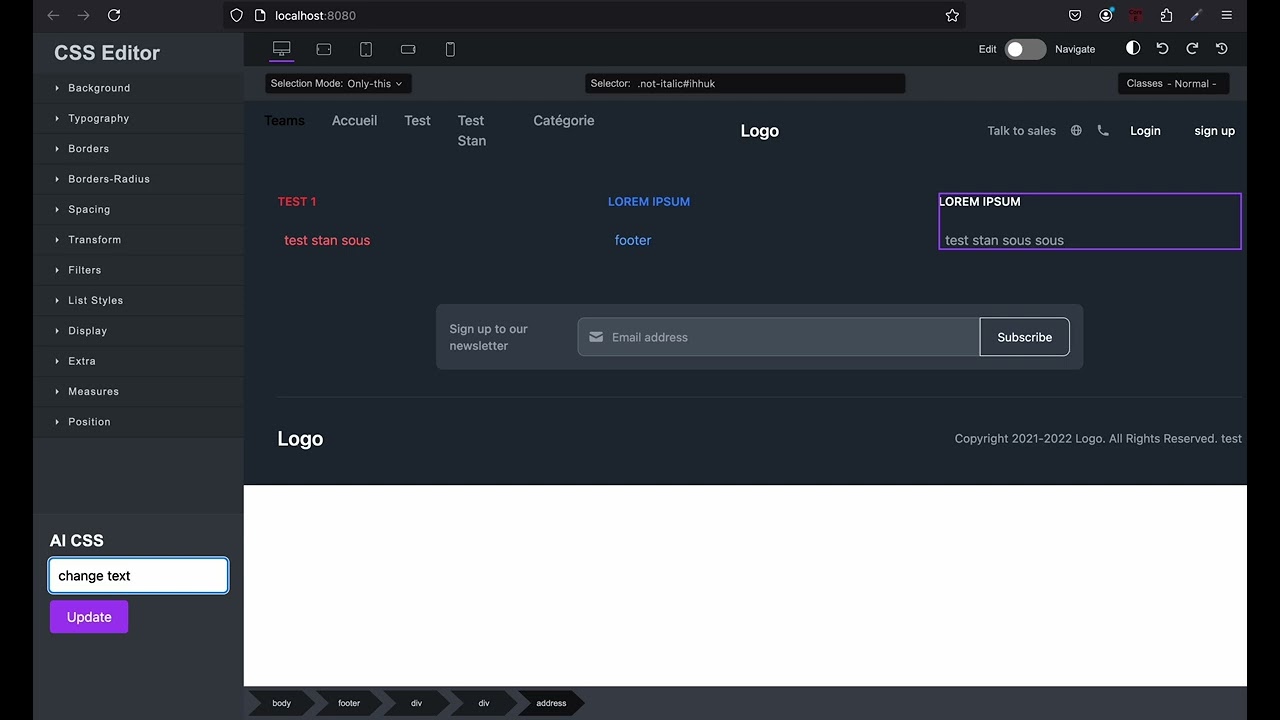Expand the Measures section
1280x720 pixels.
(138, 391)
